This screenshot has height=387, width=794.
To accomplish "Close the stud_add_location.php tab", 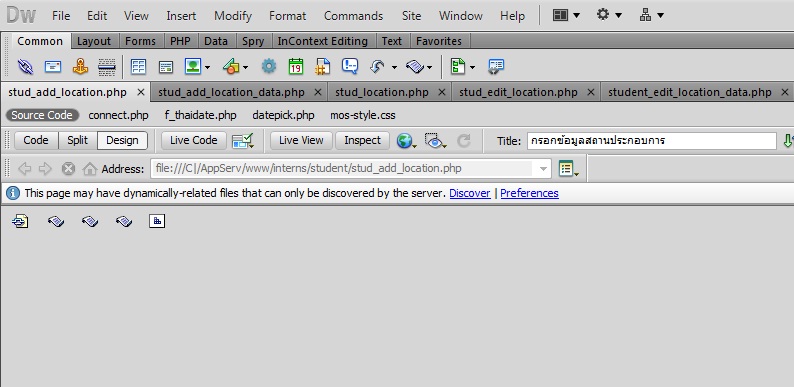I will tap(141, 92).
